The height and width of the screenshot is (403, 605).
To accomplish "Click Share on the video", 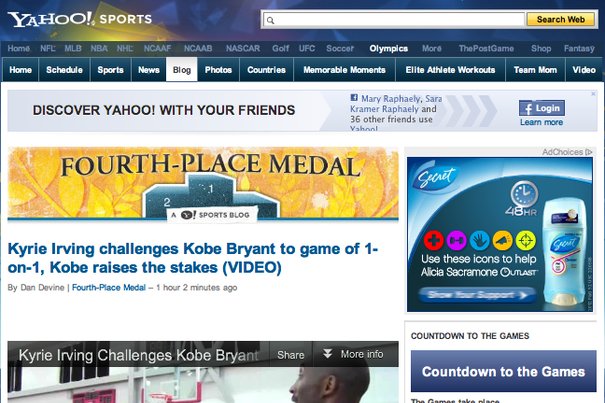I will click(x=291, y=355).
